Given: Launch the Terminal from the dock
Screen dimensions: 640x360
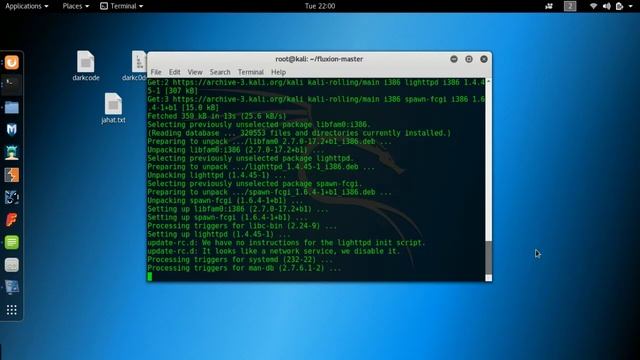Looking at the screenshot, I should point(12,84).
